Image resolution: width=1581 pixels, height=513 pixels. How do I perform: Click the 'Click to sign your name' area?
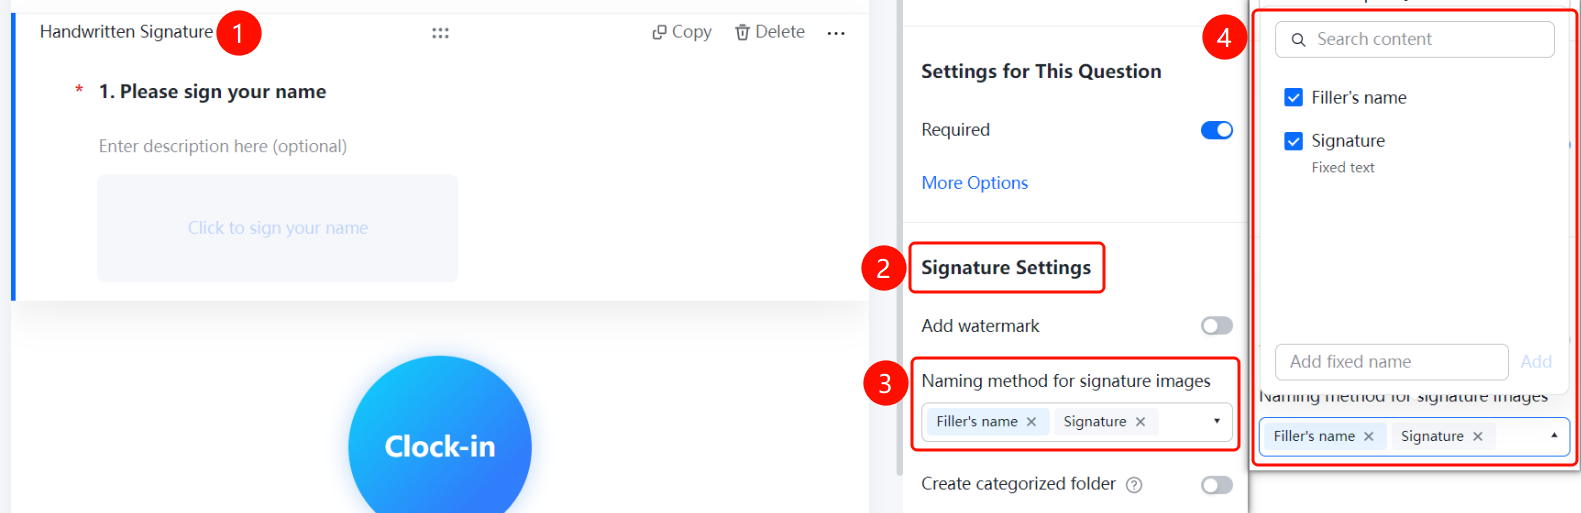[278, 228]
